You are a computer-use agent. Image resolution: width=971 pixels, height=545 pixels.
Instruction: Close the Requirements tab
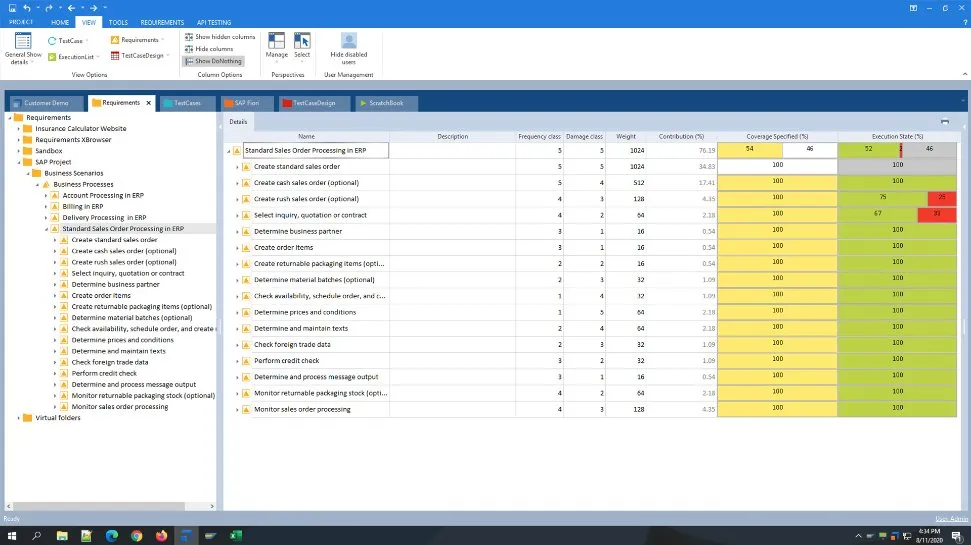tap(149, 103)
